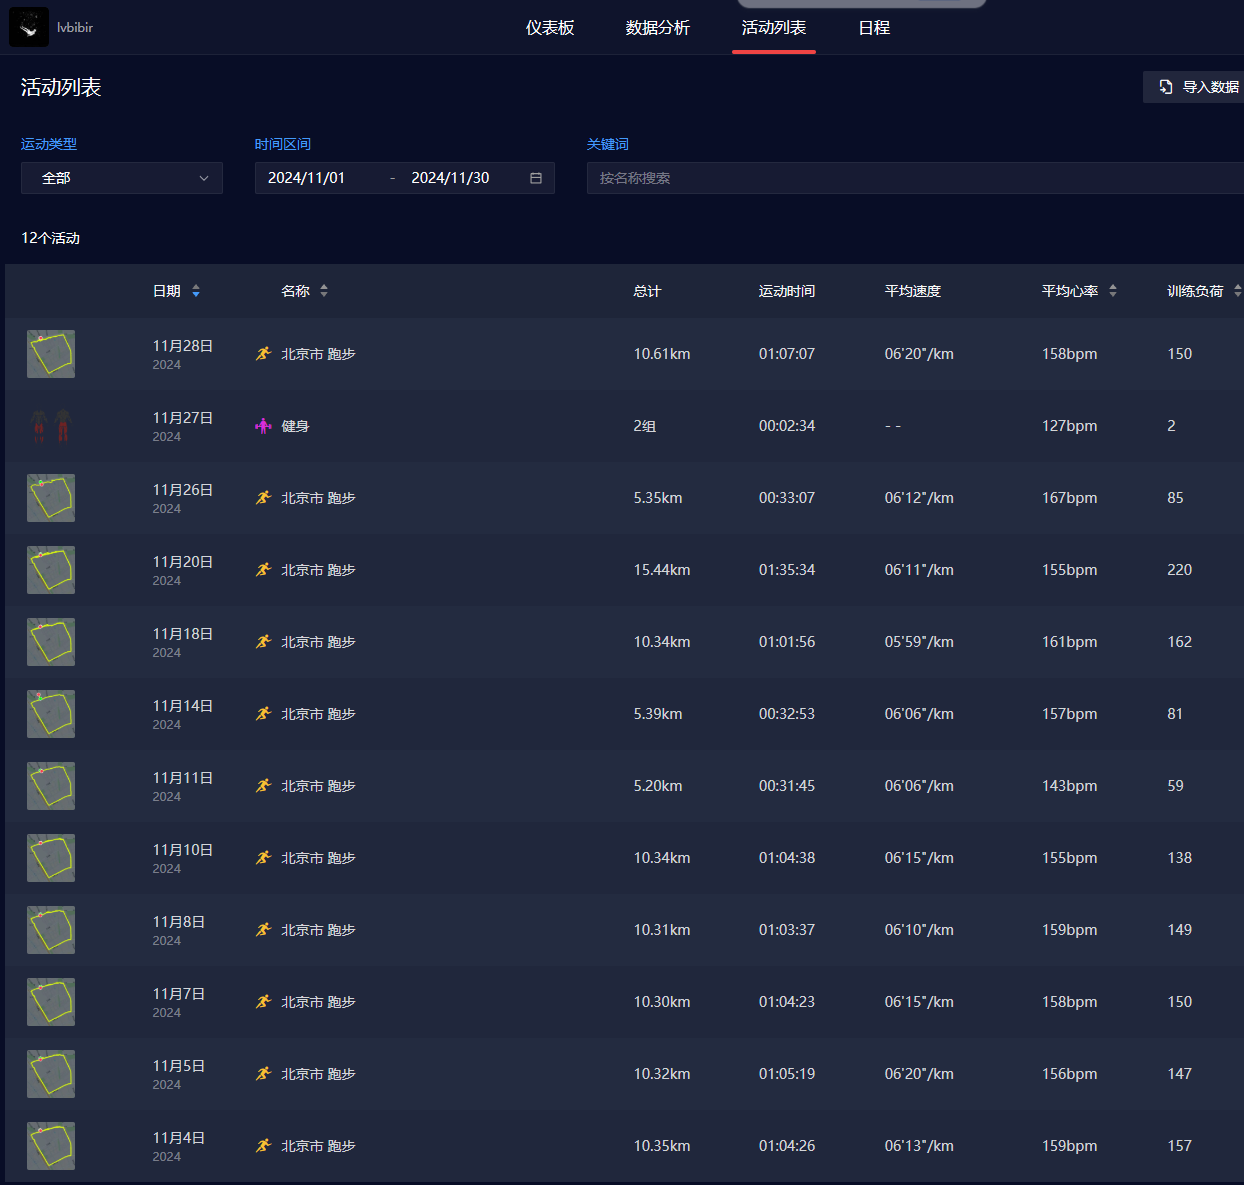1244x1185 pixels.
Task: Switch to the 仪表板 tab
Action: click(550, 28)
